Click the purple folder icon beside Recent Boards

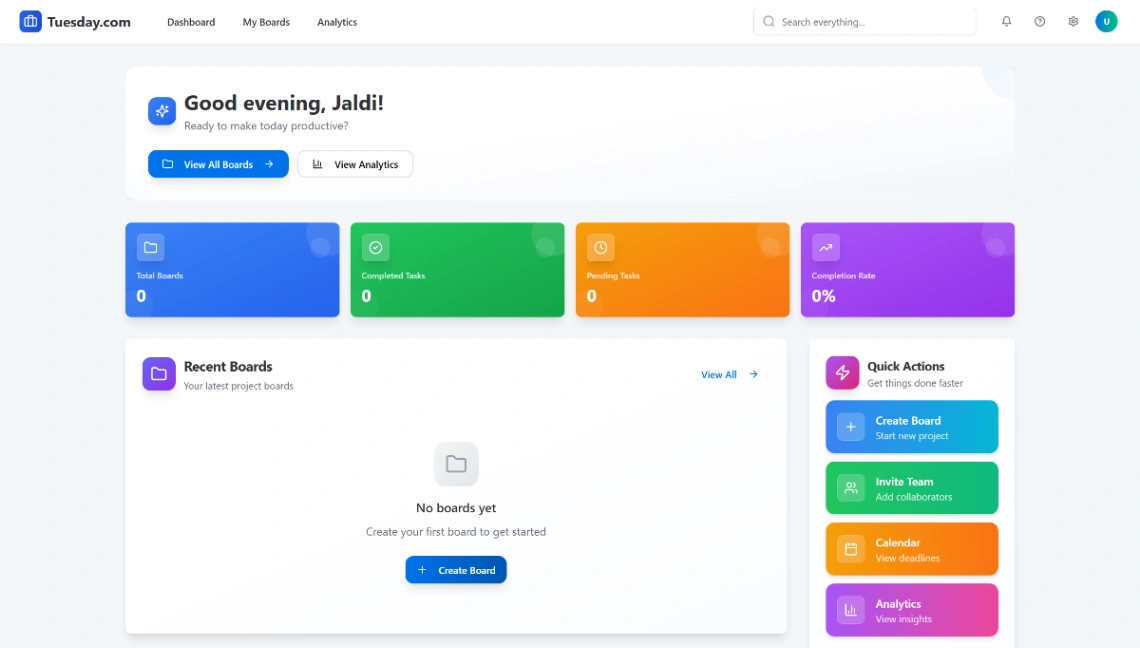point(159,373)
